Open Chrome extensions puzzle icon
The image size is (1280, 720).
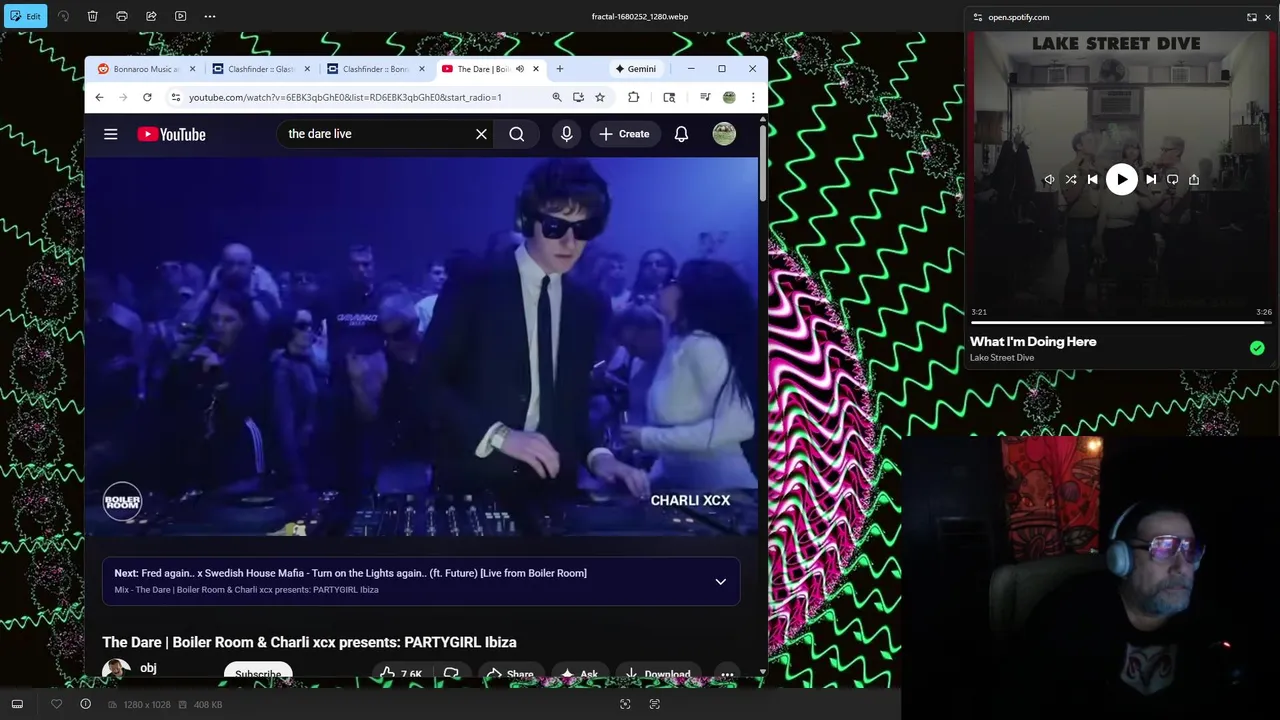pos(633,97)
